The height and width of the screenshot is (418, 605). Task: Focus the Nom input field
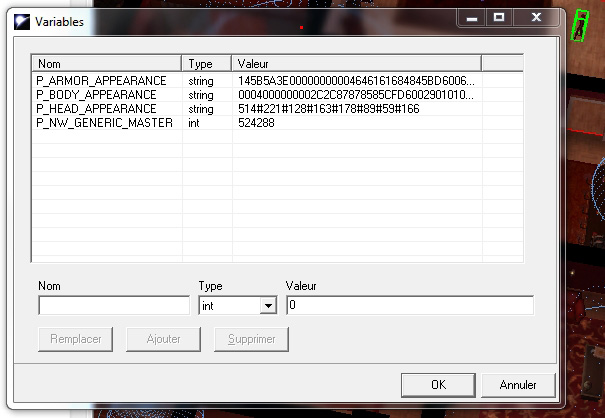click(114, 305)
